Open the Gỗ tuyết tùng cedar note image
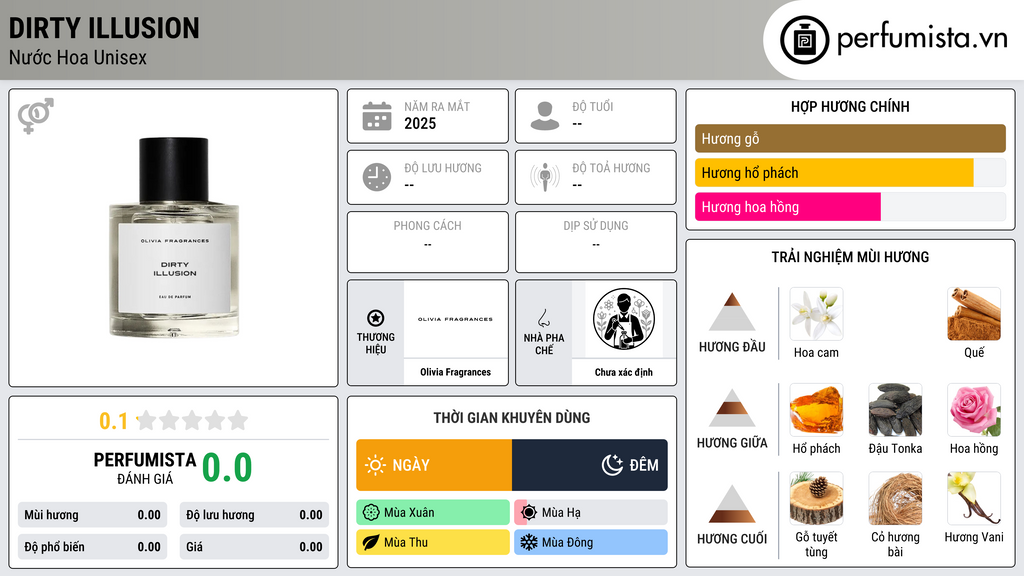This screenshot has height=576, width=1024. coord(816,499)
